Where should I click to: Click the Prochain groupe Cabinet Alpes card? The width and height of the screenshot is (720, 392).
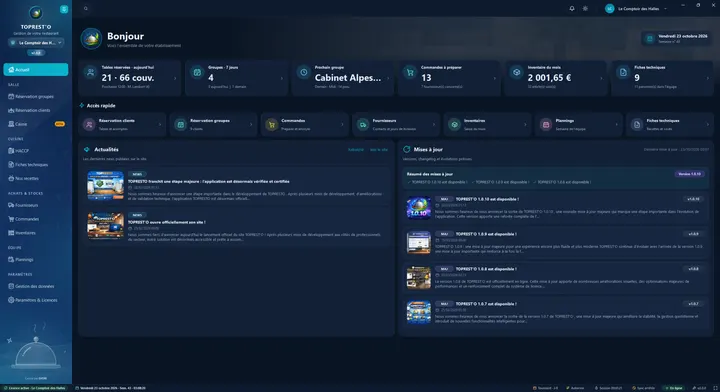coord(343,78)
